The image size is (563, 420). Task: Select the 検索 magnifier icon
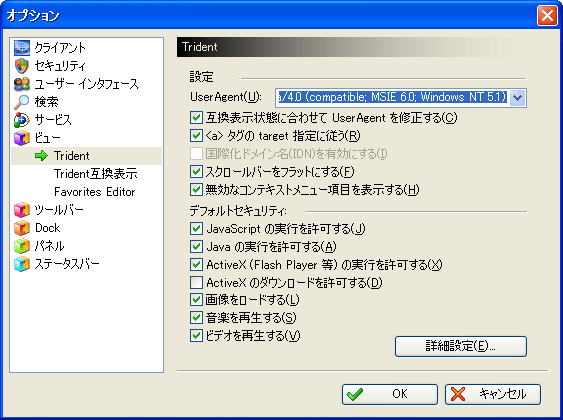22,102
